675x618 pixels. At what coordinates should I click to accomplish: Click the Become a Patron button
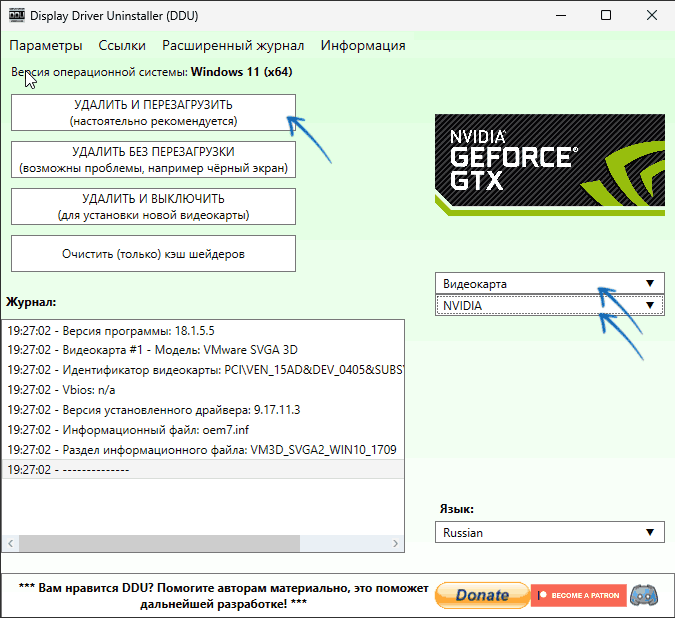pyautogui.click(x=579, y=595)
